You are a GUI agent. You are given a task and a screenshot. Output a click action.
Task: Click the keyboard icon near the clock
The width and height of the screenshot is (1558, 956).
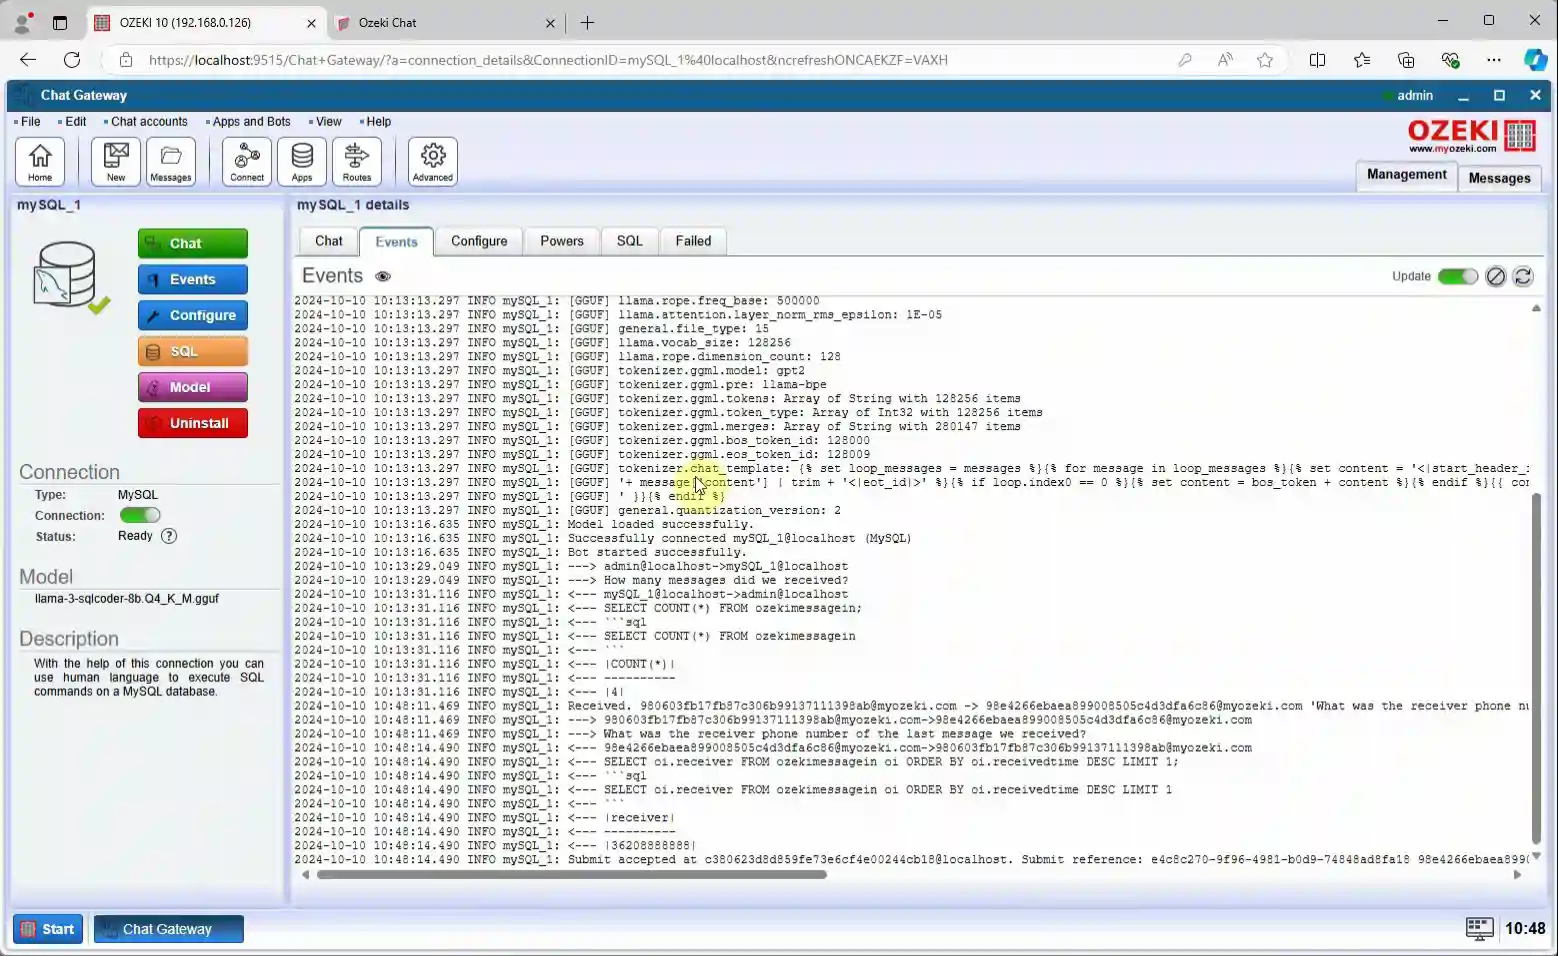click(x=1479, y=929)
